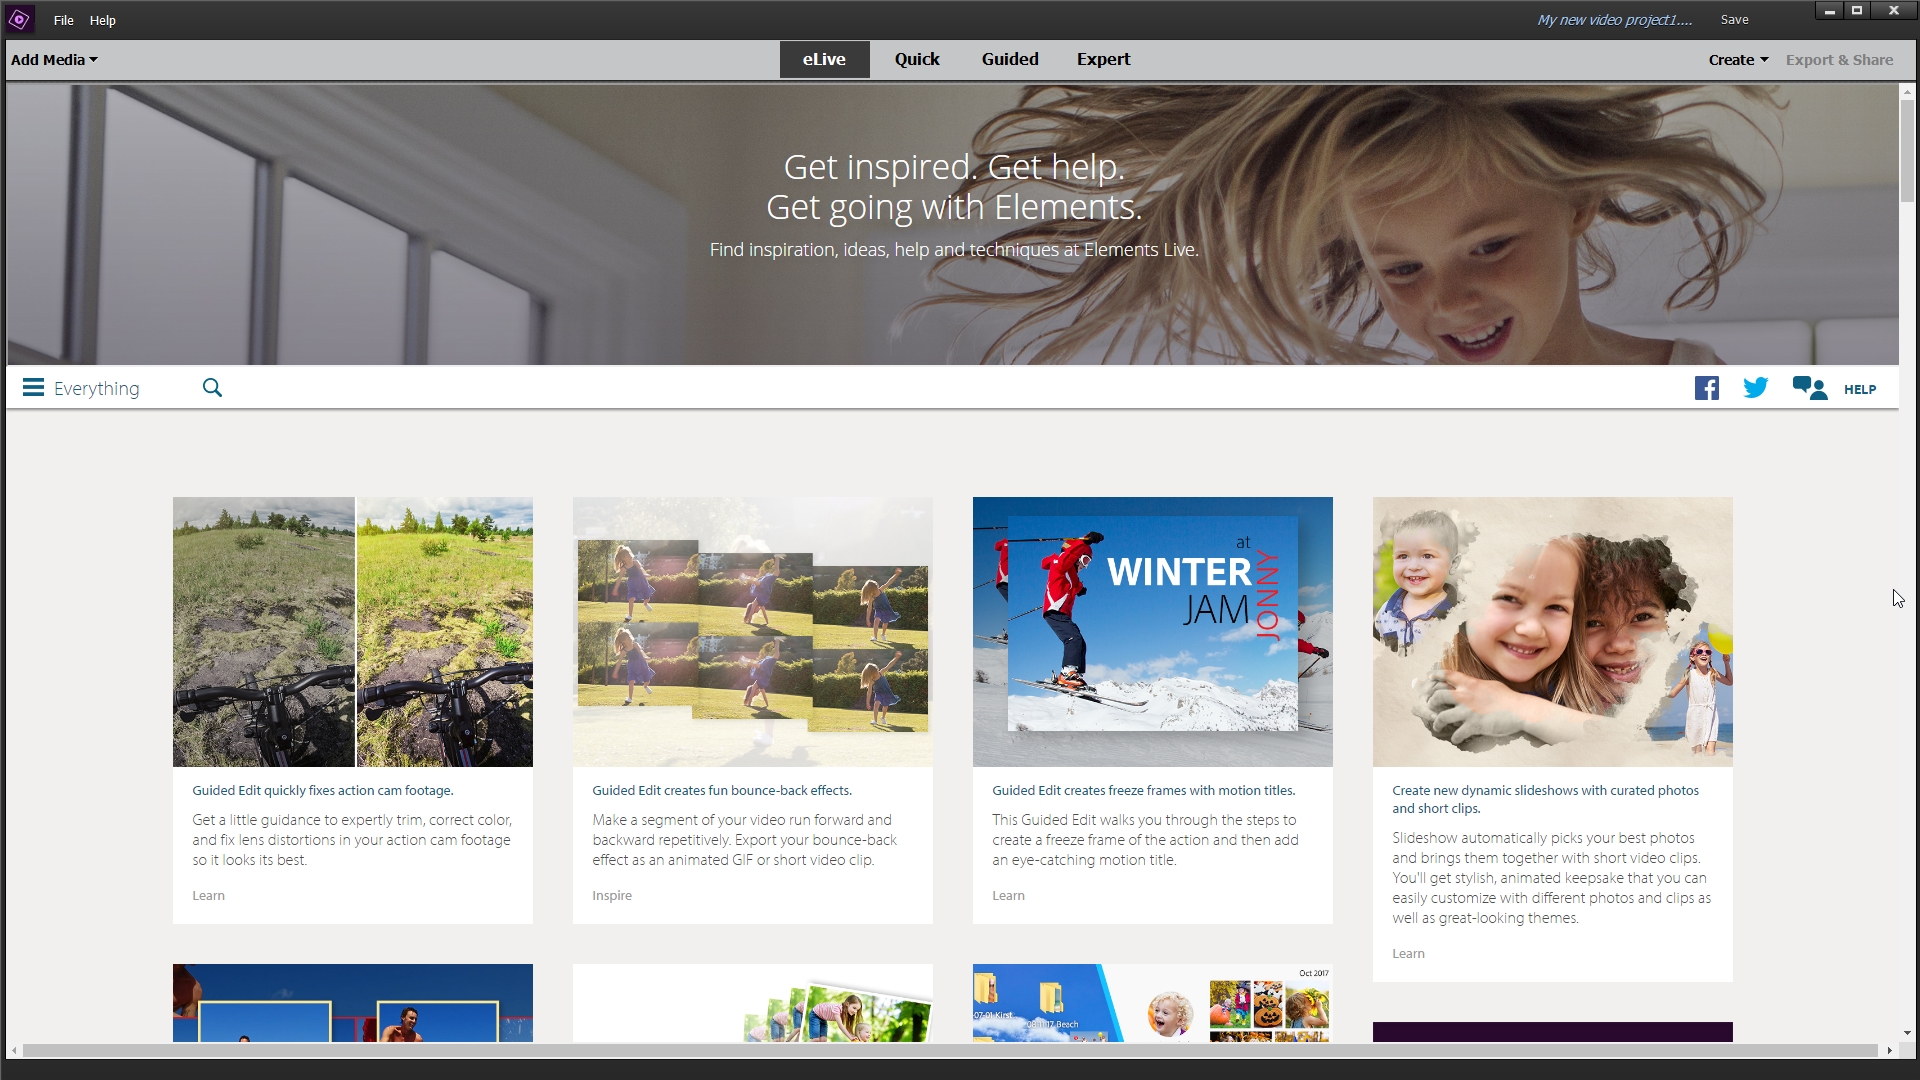Expand the Add Media options
The height and width of the screenshot is (1080, 1920).
tap(53, 58)
